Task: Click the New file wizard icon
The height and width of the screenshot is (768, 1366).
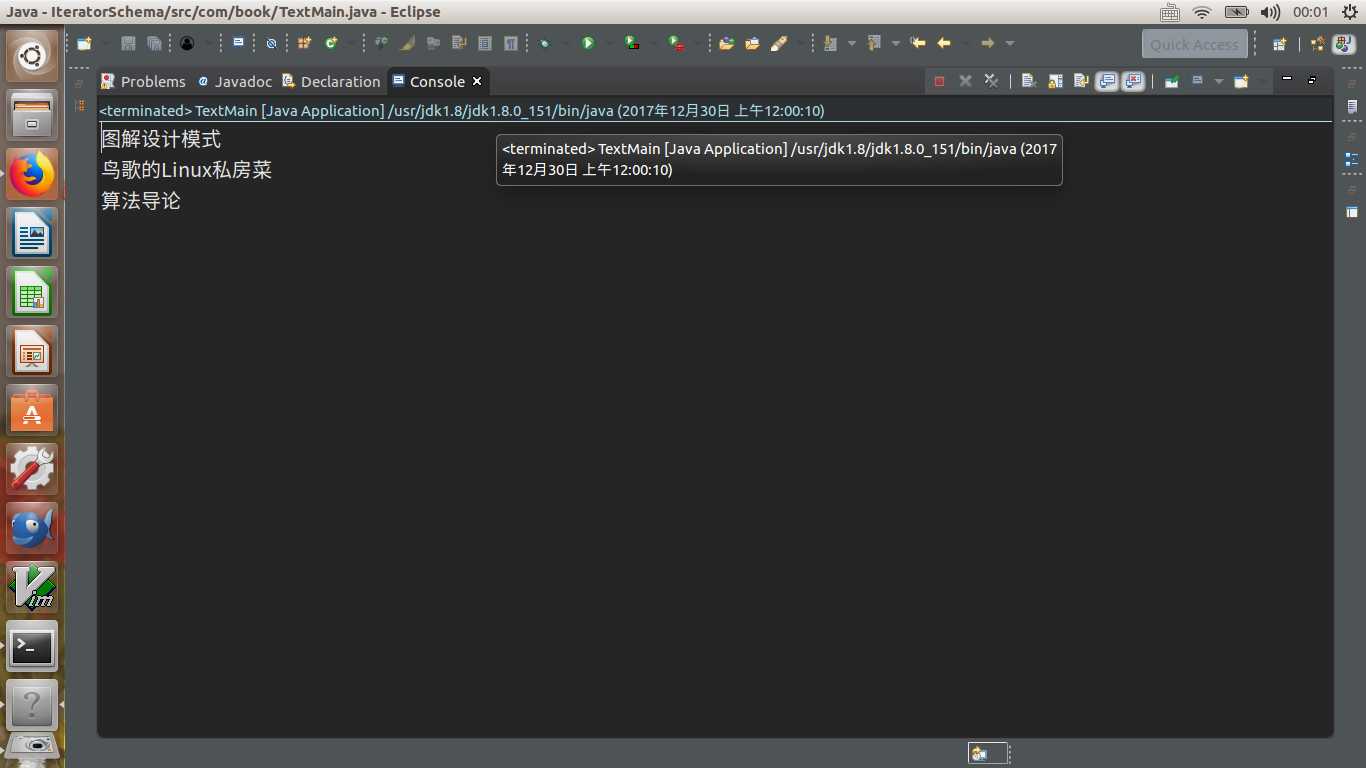Action: tap(84, 43)
